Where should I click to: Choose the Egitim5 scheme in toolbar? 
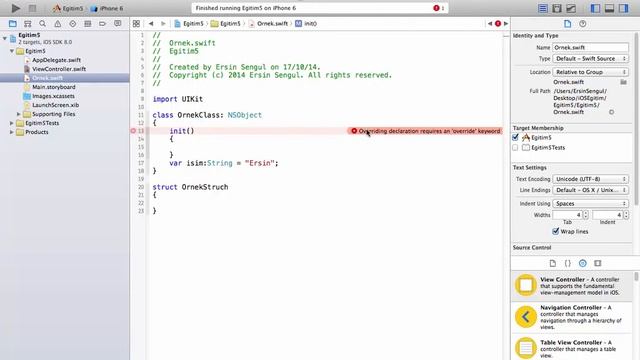pos(68,8)
